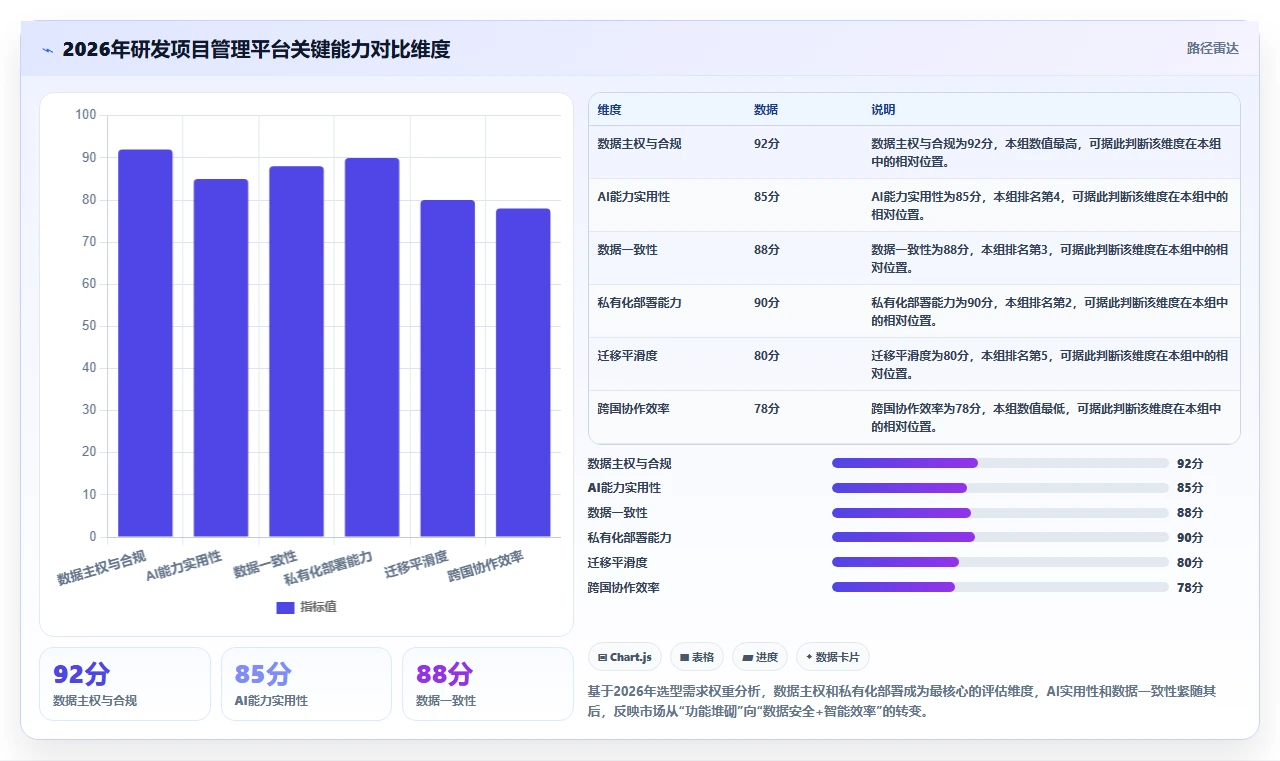Click the 数据主权与合规 bar in chart
Screen dimensions: 1280x761
click(x=145, y=343)
